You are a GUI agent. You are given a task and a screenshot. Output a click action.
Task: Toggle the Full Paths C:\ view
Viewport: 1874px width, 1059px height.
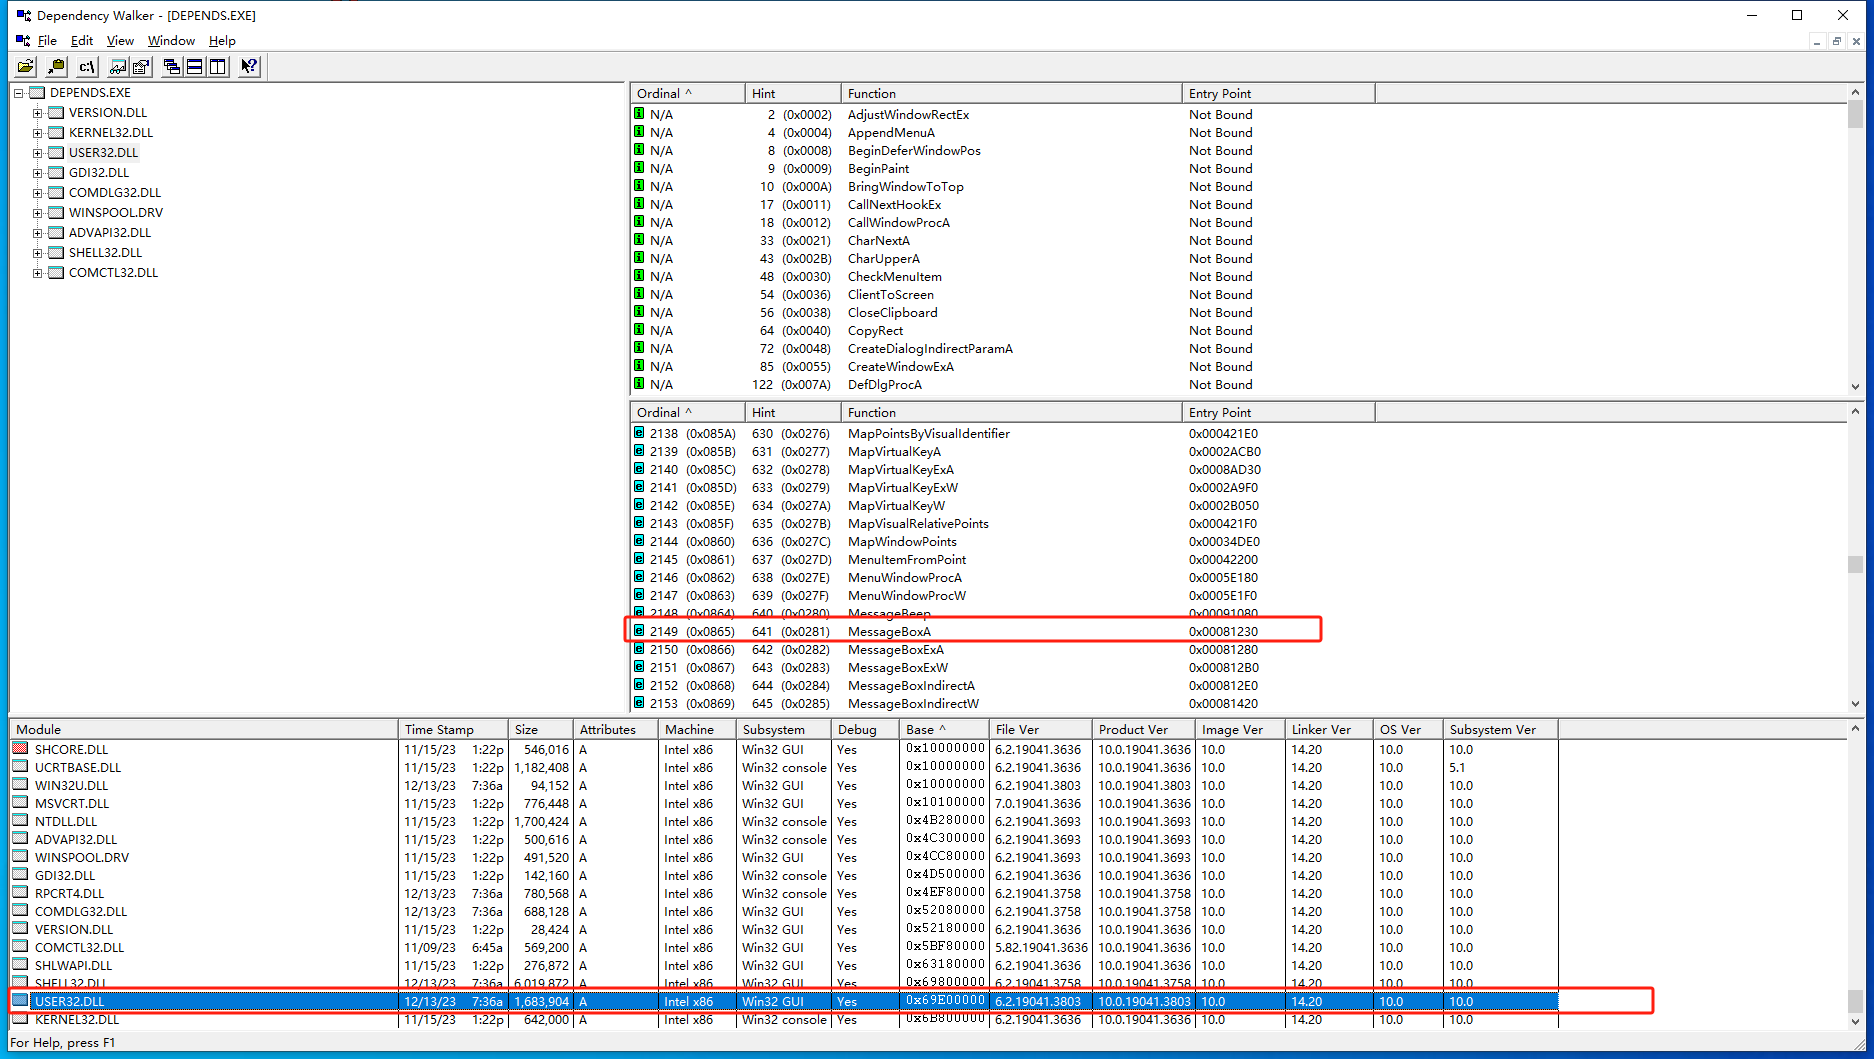click(86, 66)
